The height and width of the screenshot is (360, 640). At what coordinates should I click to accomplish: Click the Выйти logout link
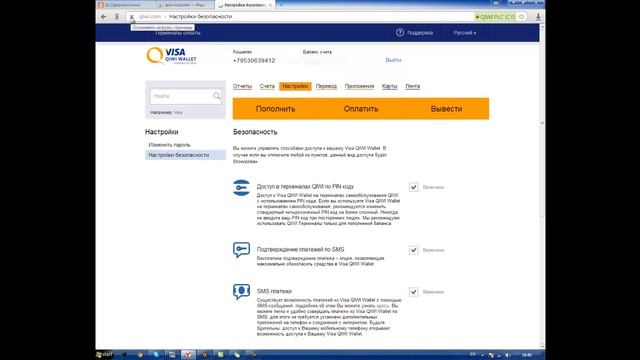pos(393,60)
